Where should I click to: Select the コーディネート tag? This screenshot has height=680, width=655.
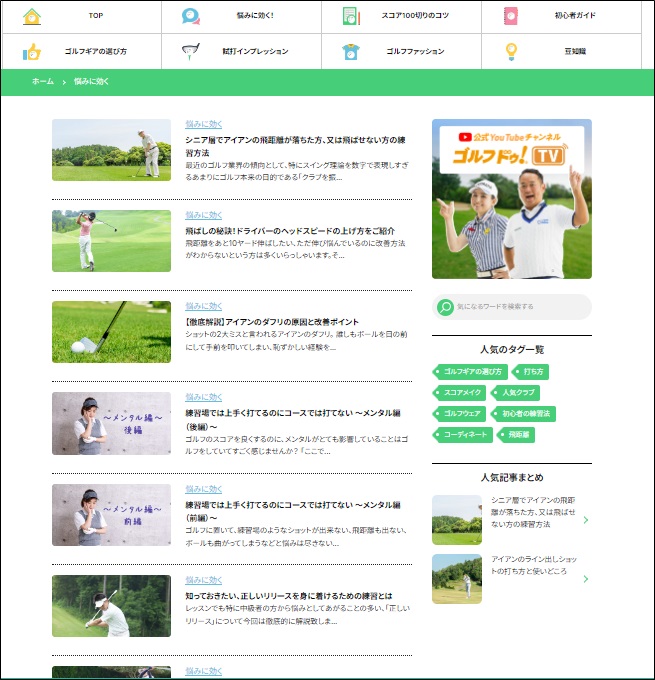462,435
